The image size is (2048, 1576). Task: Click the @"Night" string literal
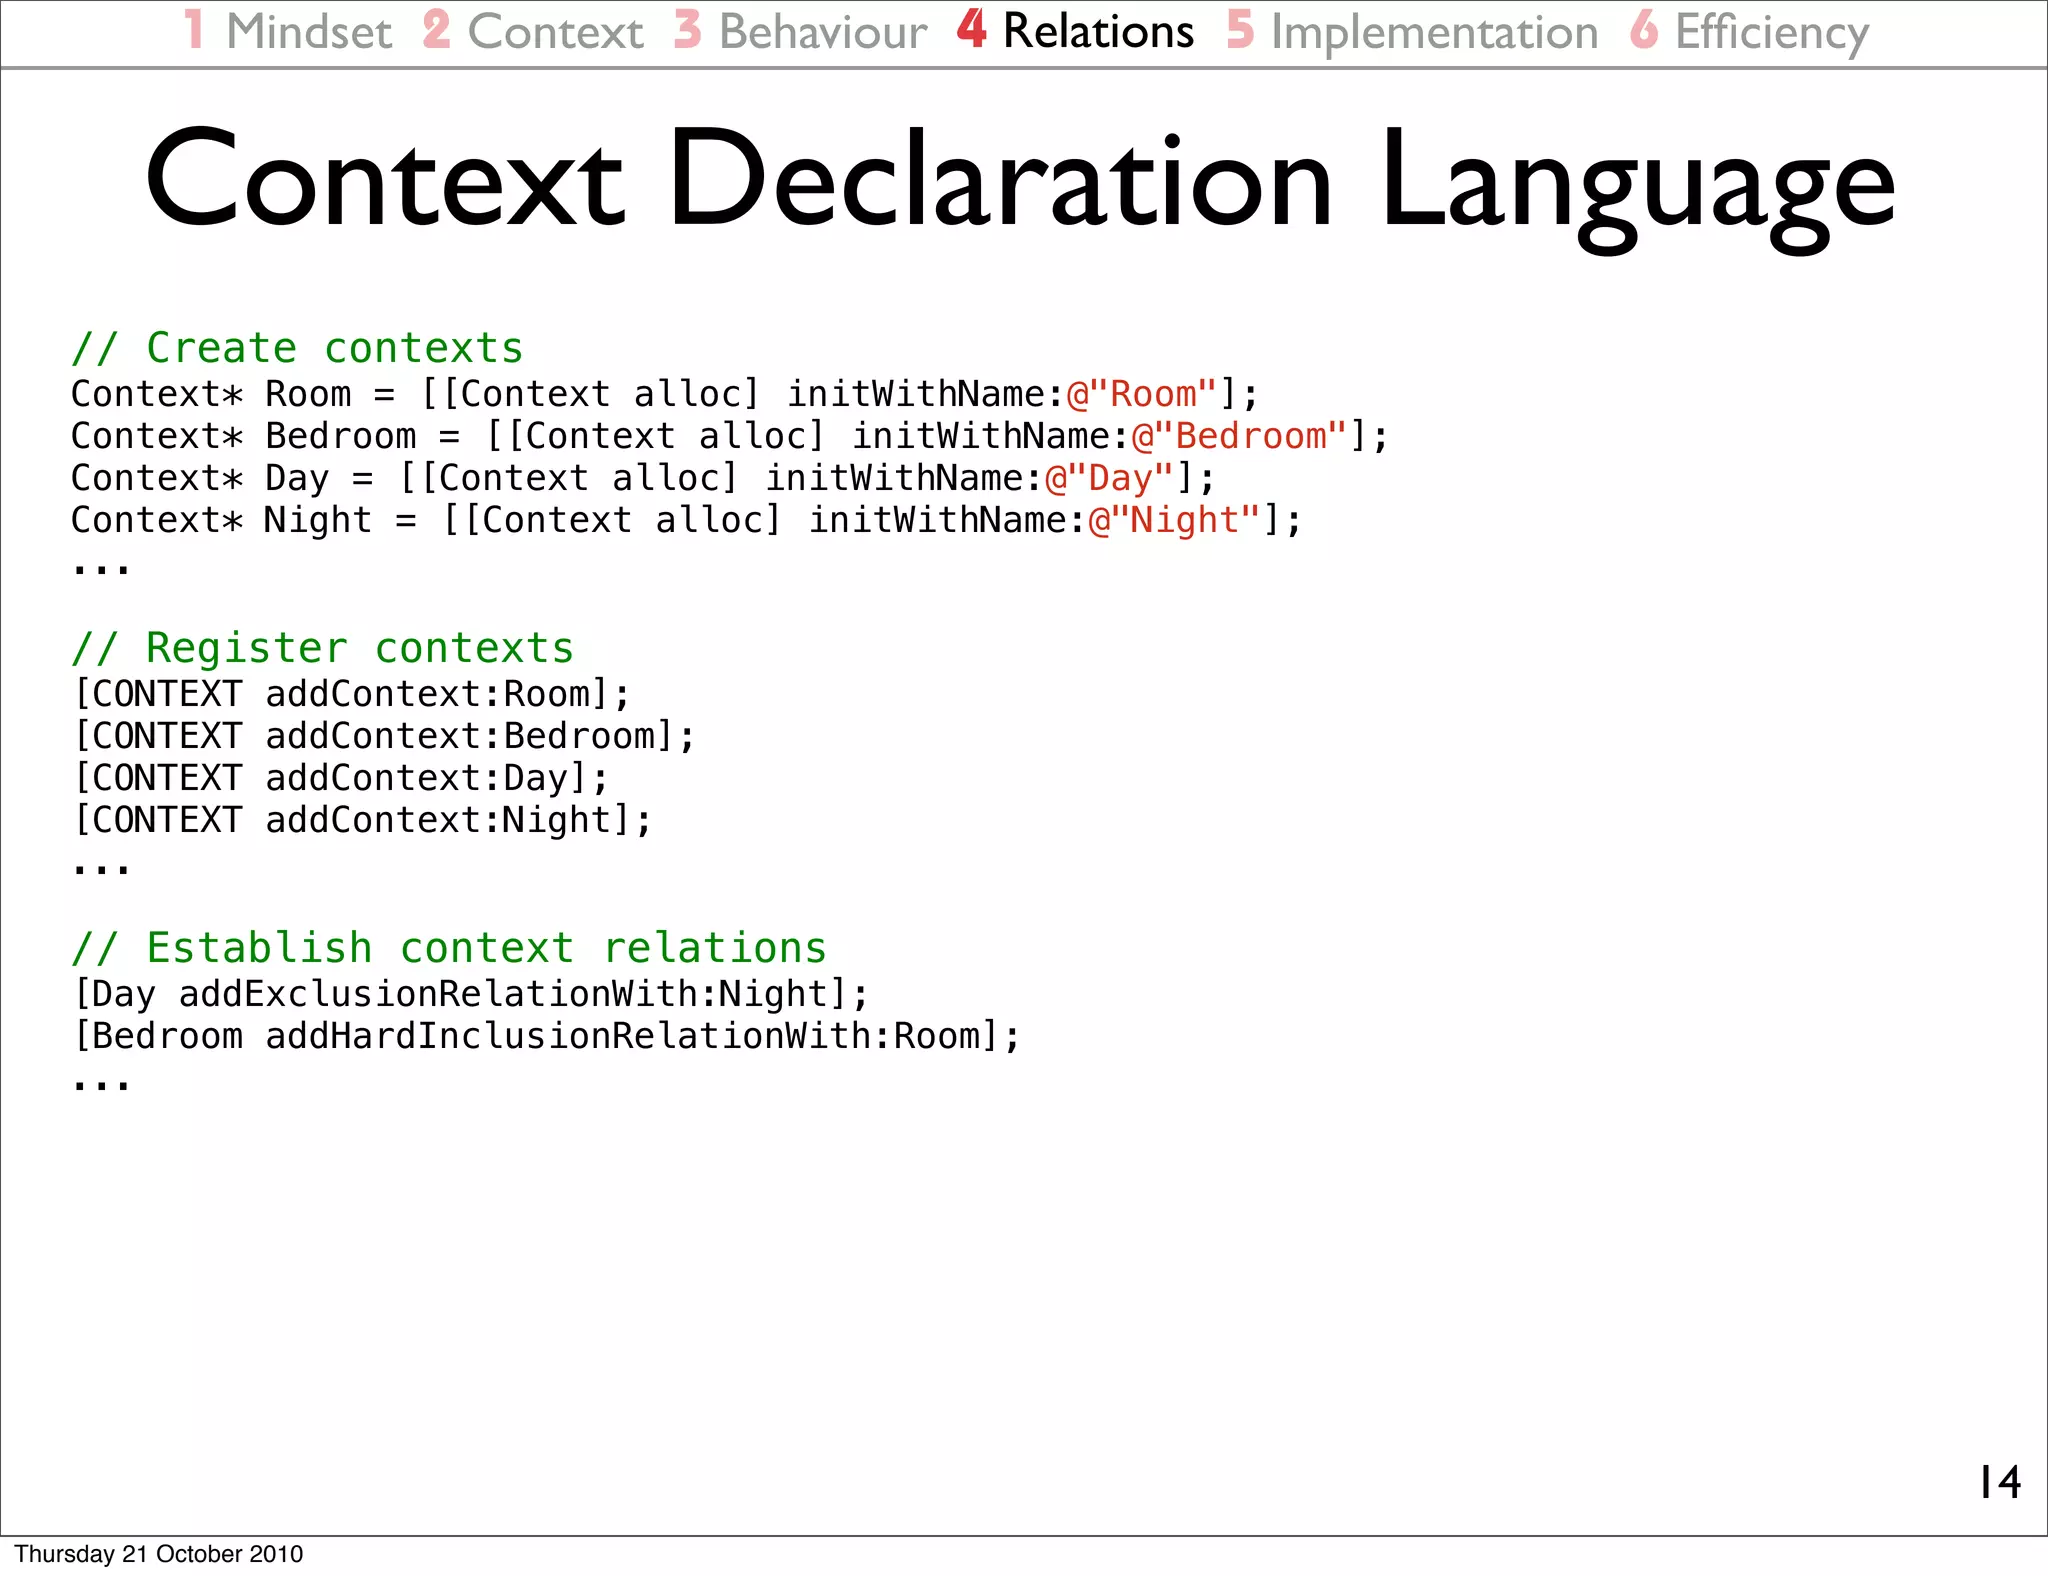tap(1175, 520)
